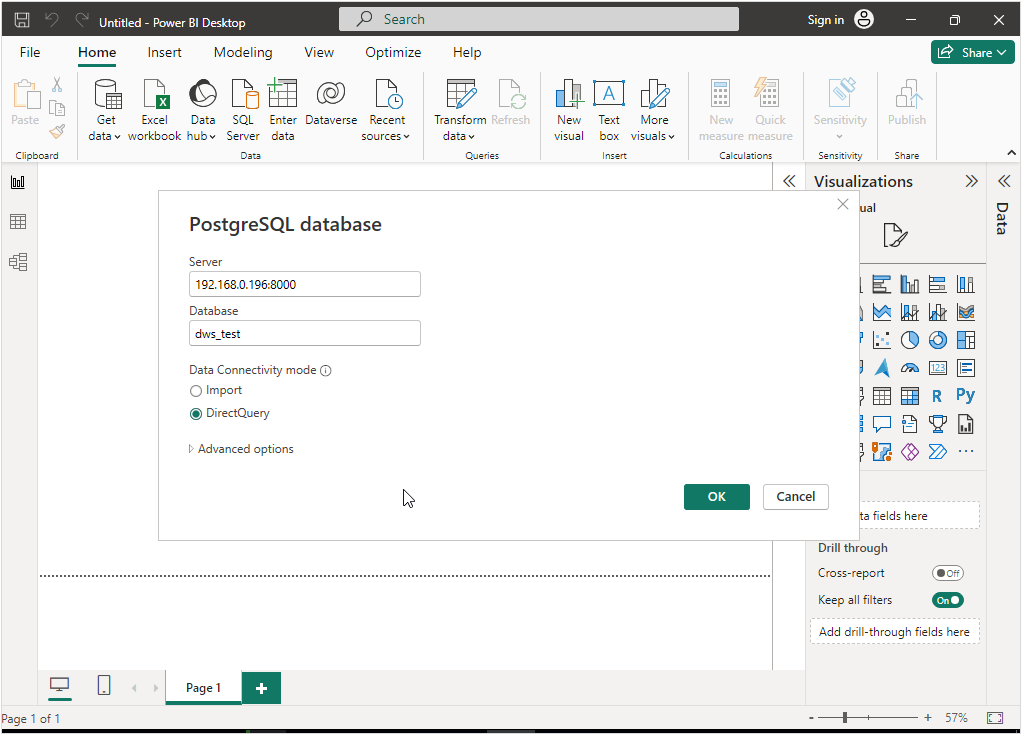Cancel the PostgreSQL database dialog
The height and width of the screenshot is (735, 1023).
(x=795, y=497)
